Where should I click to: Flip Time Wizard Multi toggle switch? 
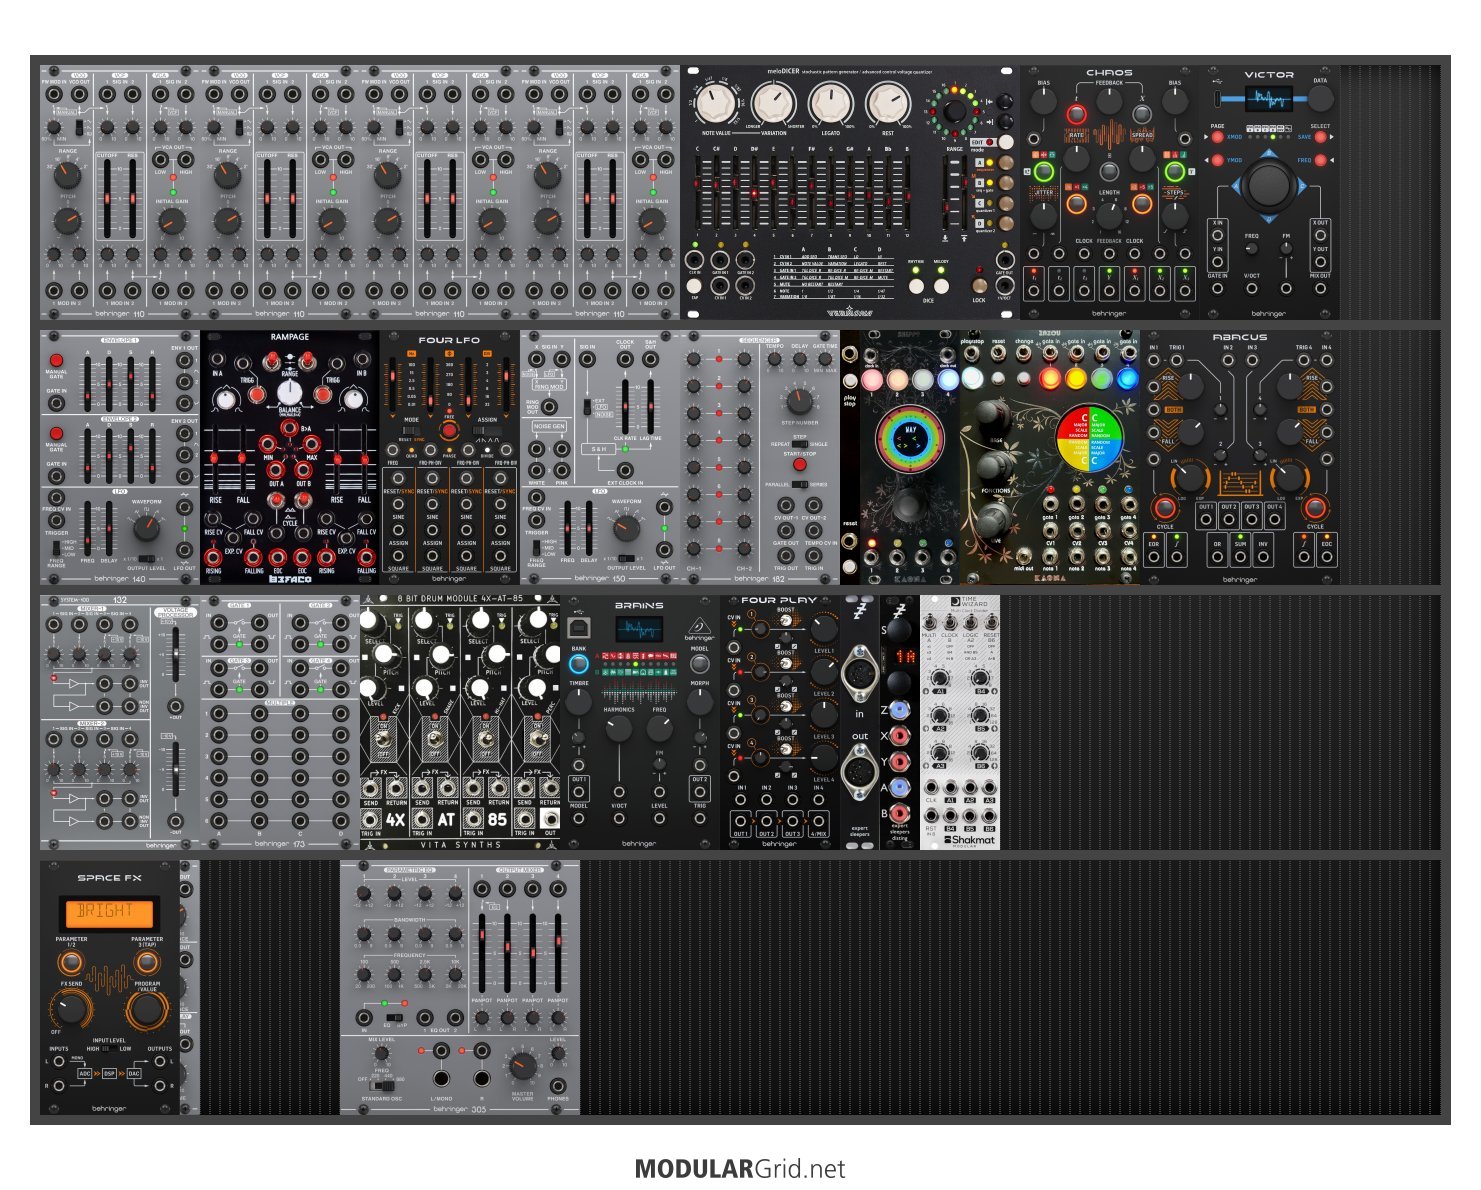point(929,621)
